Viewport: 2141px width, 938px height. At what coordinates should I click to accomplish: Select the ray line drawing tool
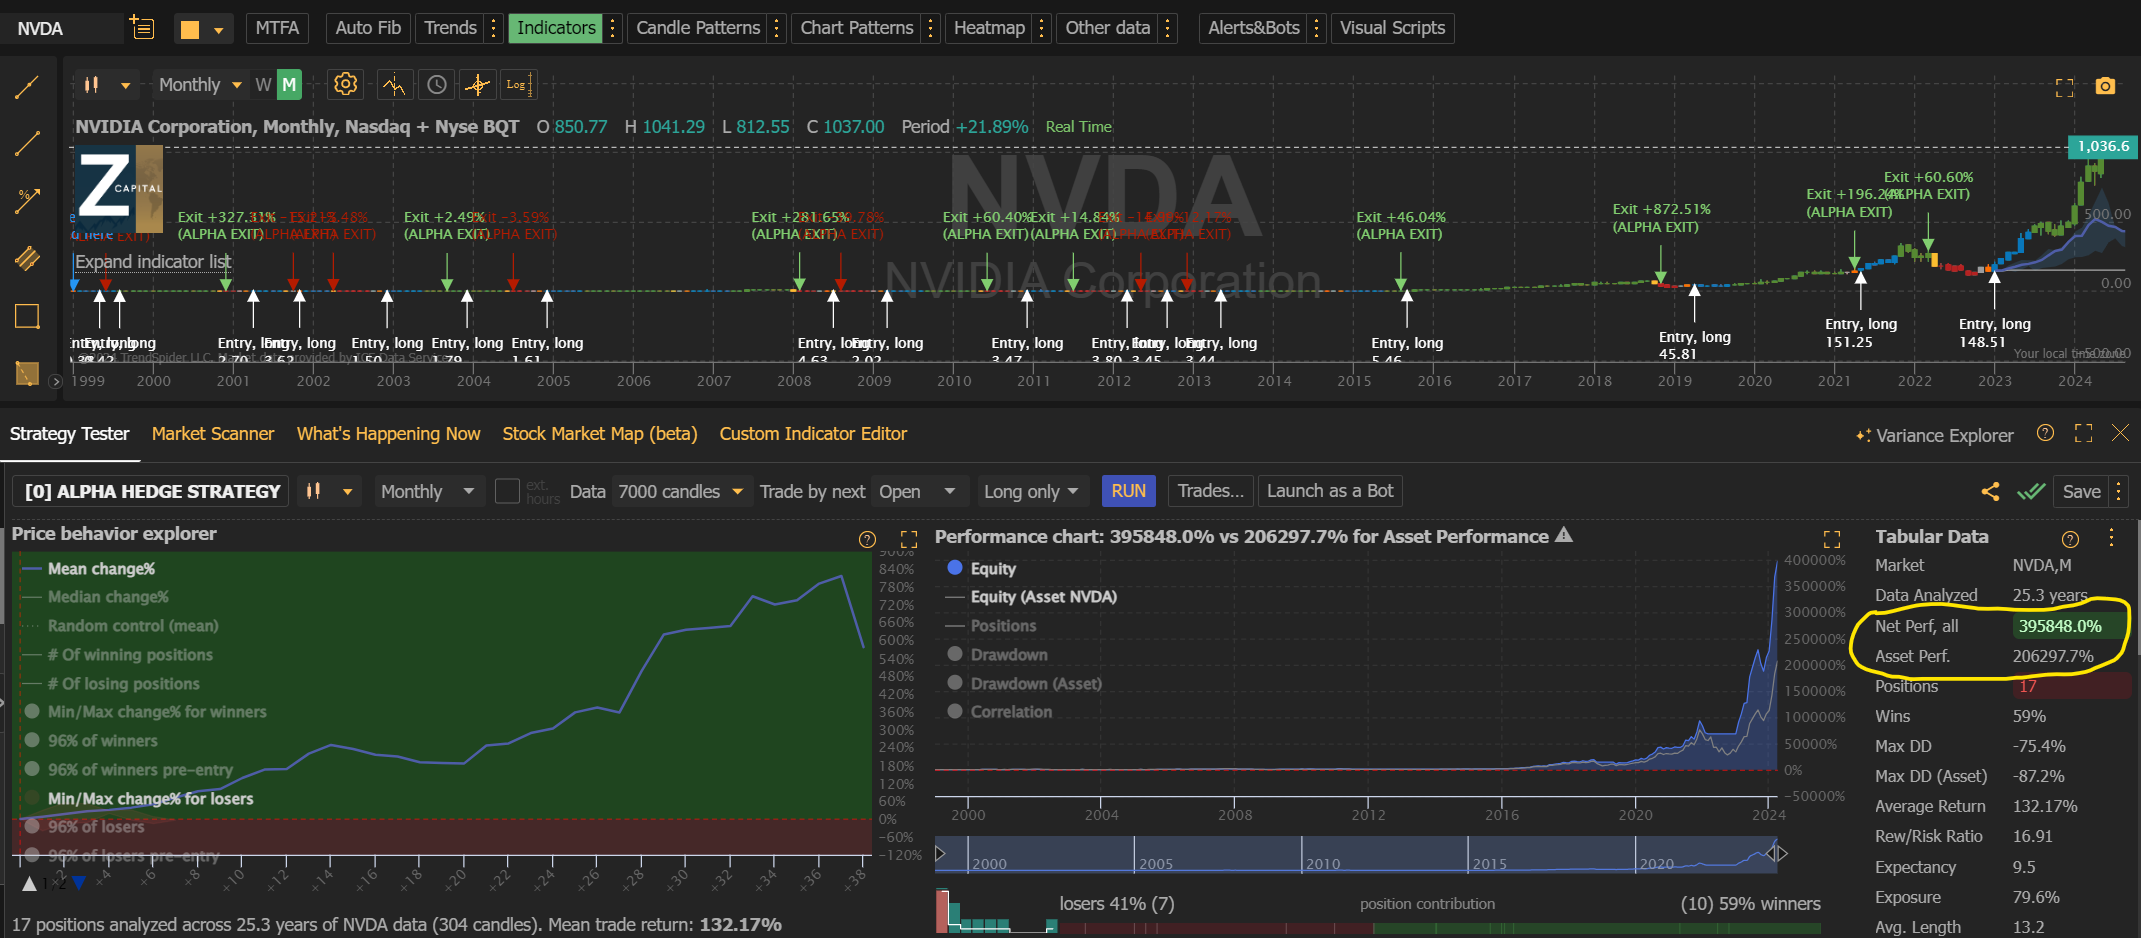tap(27, 144)
